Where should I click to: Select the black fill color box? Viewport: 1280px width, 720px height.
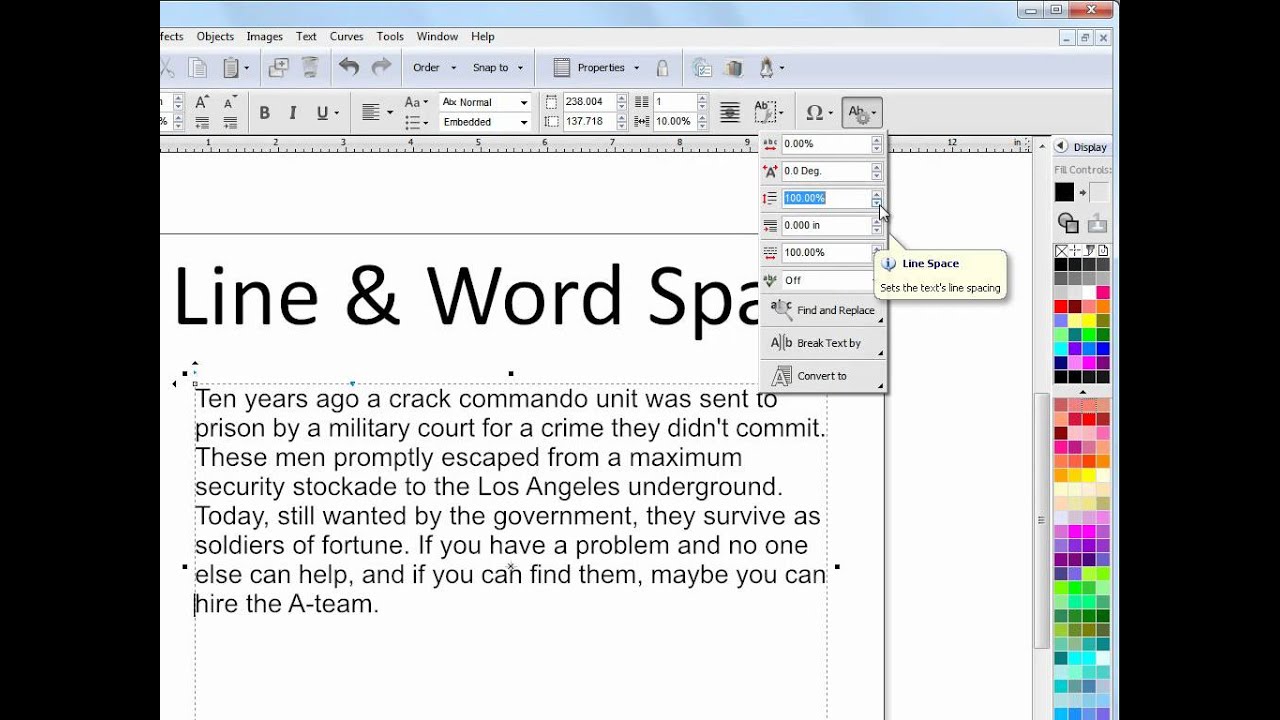click(1064, 192)
